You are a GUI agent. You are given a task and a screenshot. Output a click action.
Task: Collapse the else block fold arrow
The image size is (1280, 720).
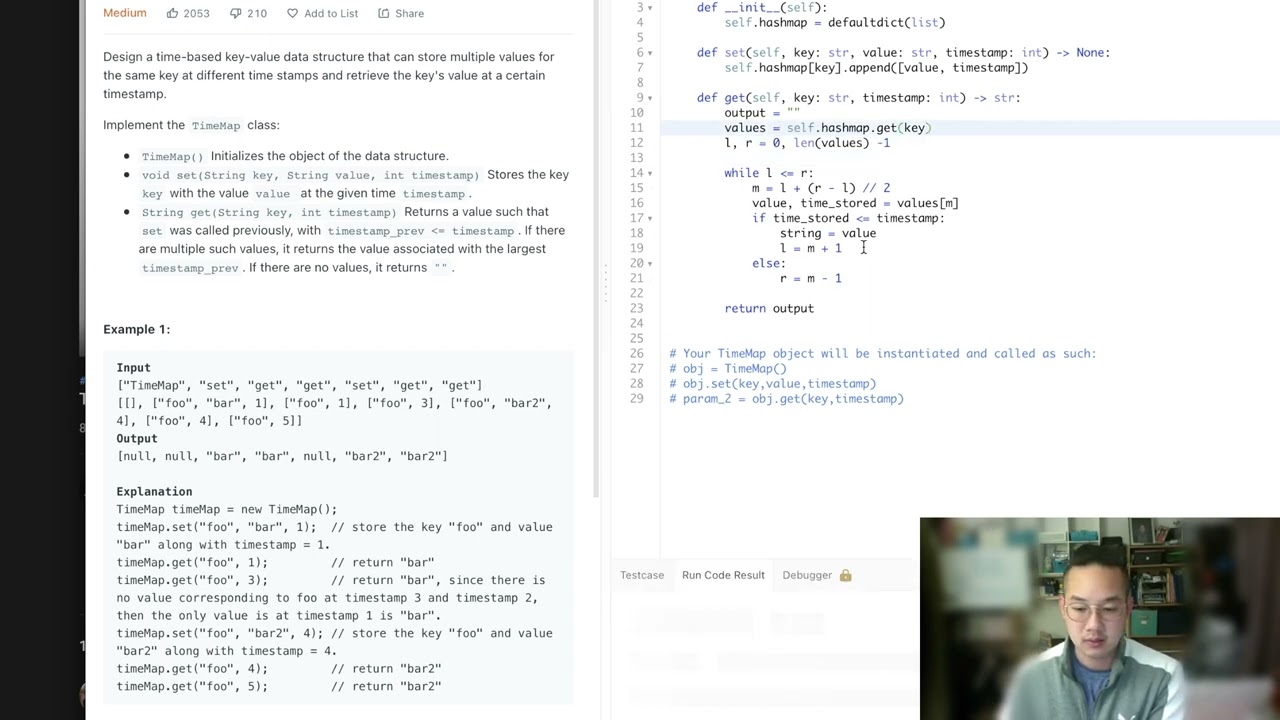650,263
